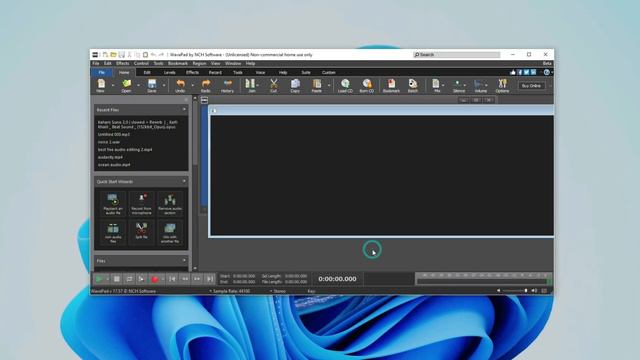640x360 pixels.
Task: Start the Remove audio section wizard
Action: coord(170,204)
